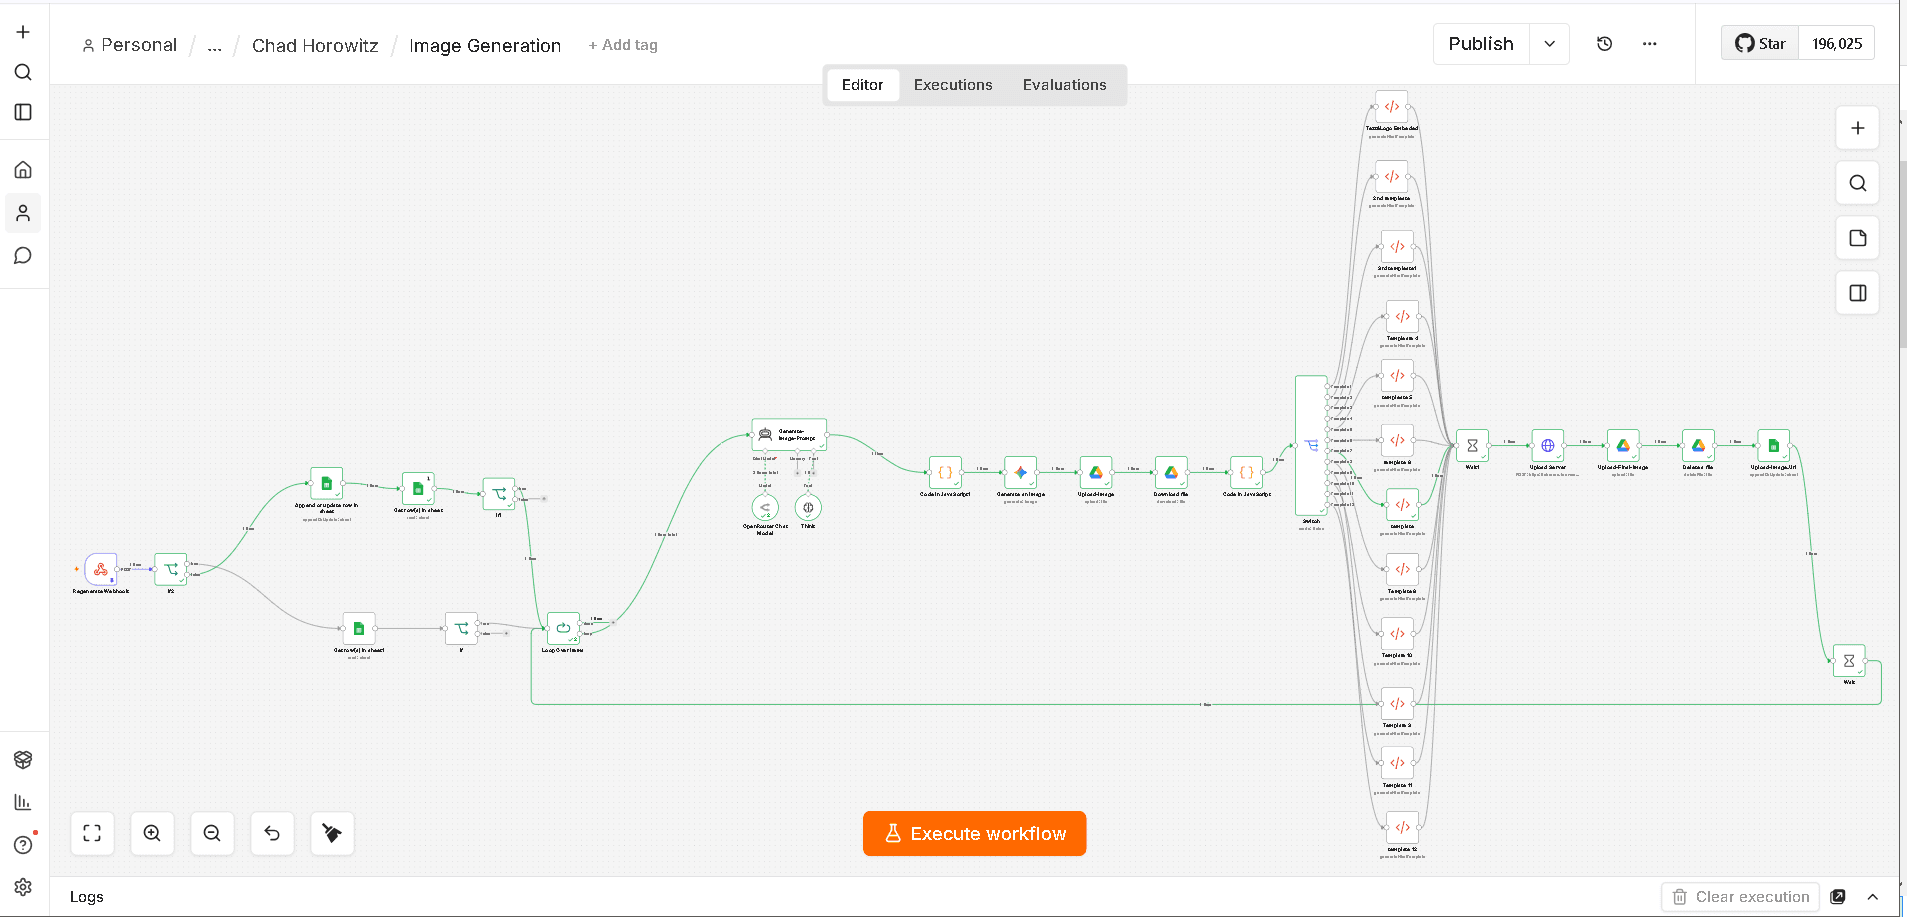Click the 196,025 GitHub star count
The image size is (1907, 917).
click(1837, 43)
